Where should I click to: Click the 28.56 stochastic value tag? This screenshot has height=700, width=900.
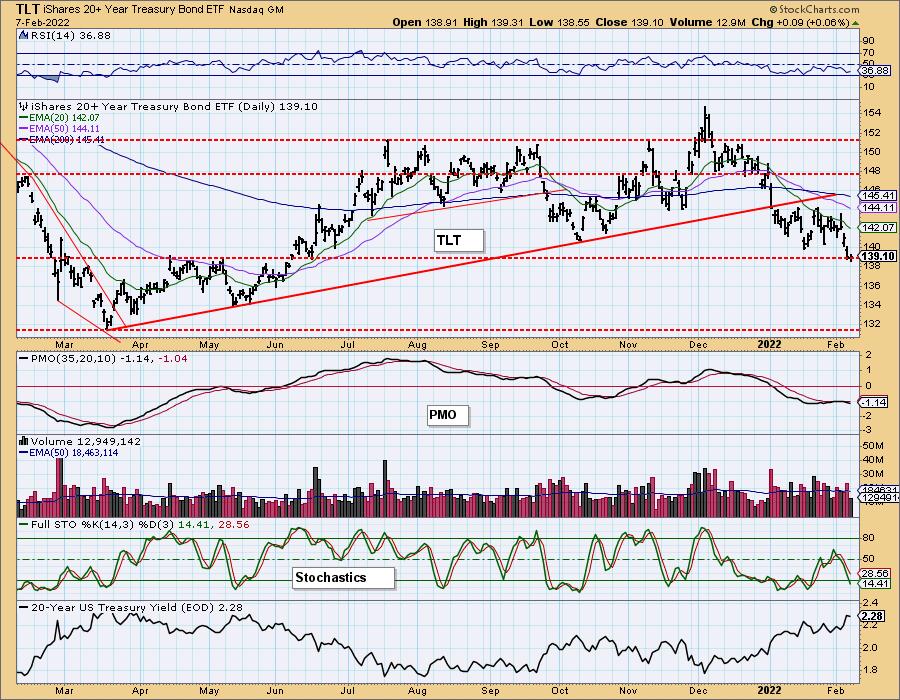coord(875,574)
